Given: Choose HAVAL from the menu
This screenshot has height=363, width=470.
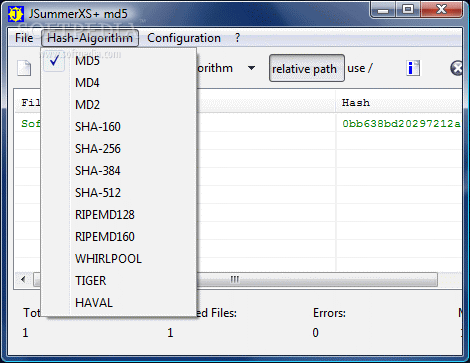Looking at the screenshot, I should 119,303.
